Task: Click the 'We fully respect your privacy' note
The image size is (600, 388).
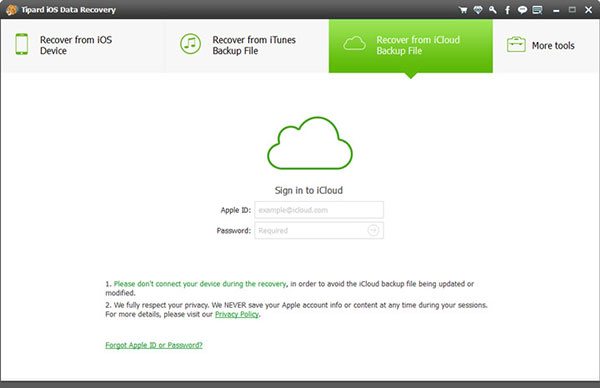Action: point(297,310)
